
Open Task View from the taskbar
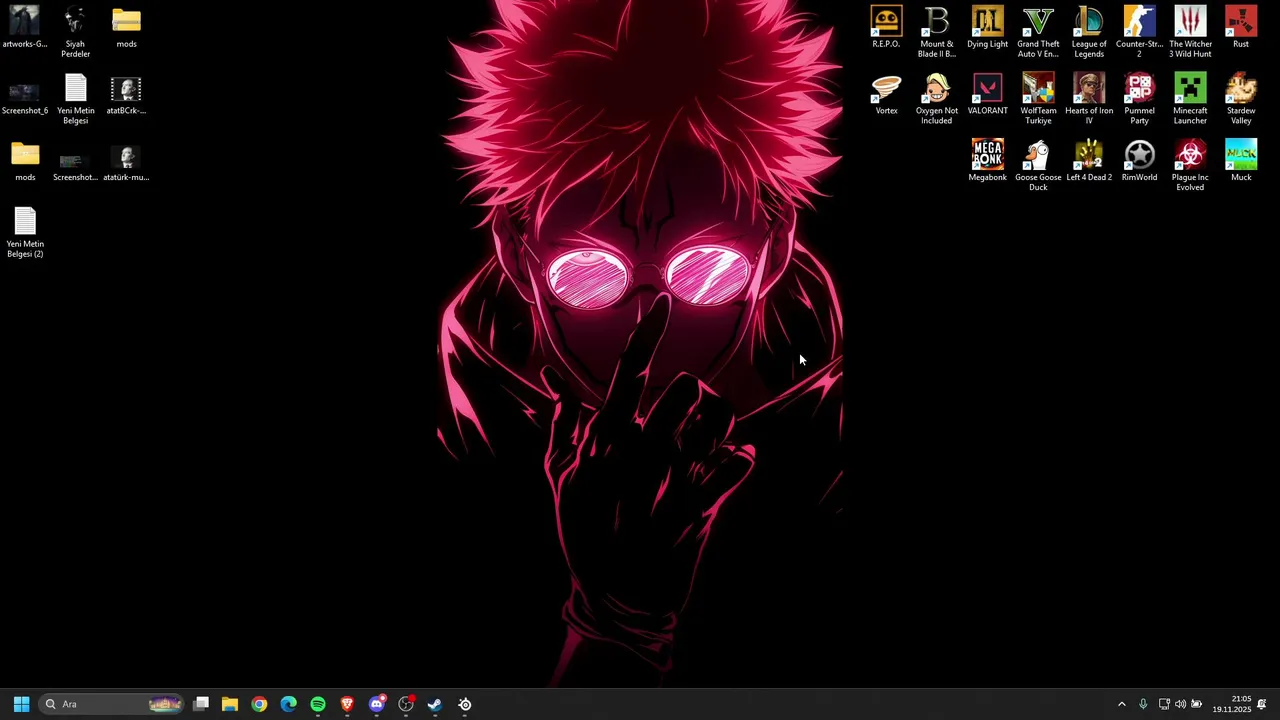201,704
